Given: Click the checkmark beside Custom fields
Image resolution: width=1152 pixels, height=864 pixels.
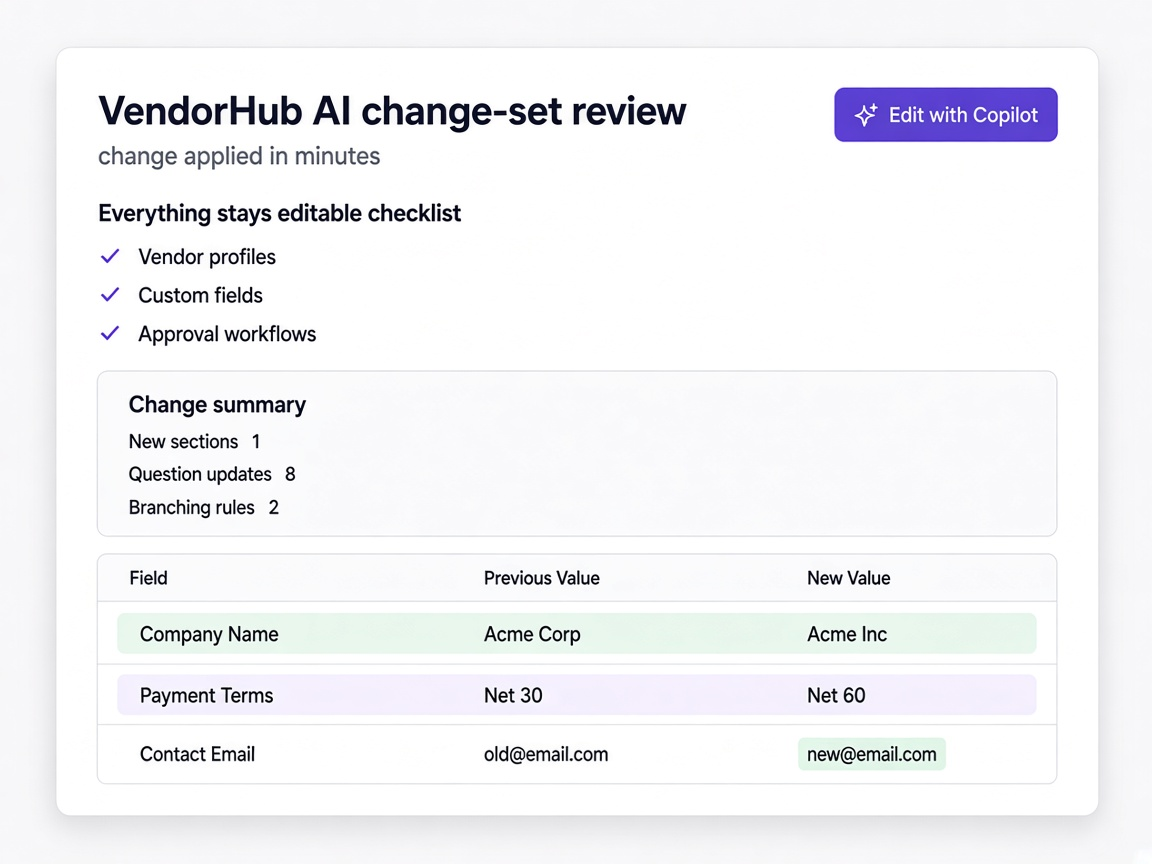Looking at the screenshot, I should [110, 295].
